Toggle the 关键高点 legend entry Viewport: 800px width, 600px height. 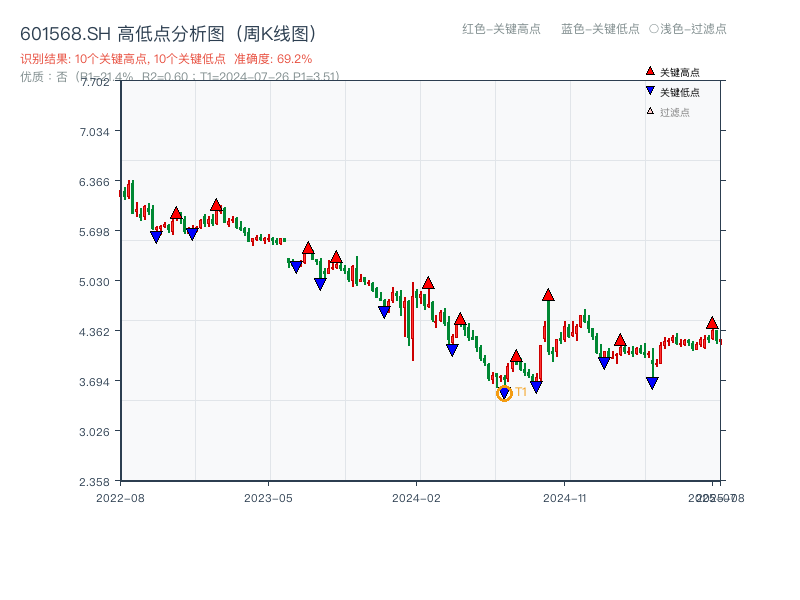point(679,72)
